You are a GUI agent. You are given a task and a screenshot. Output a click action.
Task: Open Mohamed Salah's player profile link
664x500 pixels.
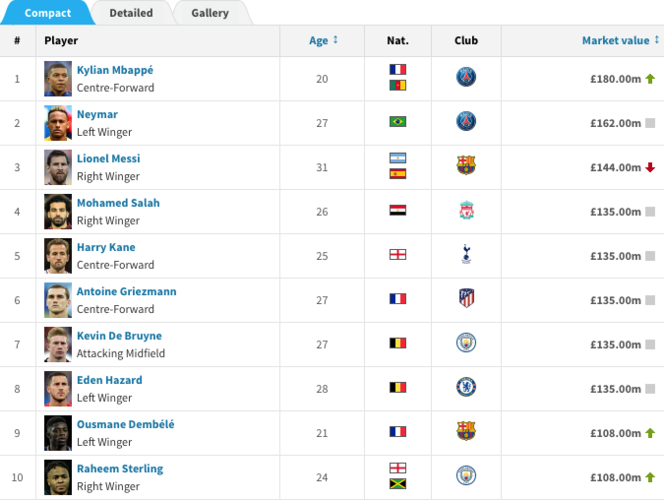[118, 203]
